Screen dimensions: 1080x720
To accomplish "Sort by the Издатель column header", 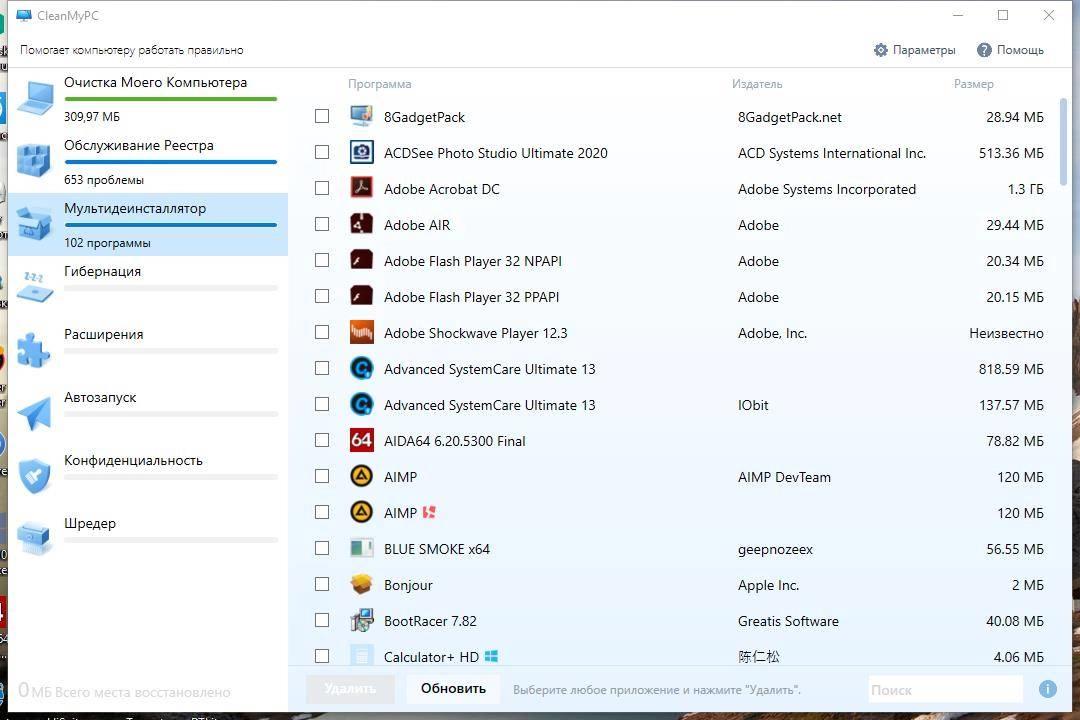I will click(757, 83).
